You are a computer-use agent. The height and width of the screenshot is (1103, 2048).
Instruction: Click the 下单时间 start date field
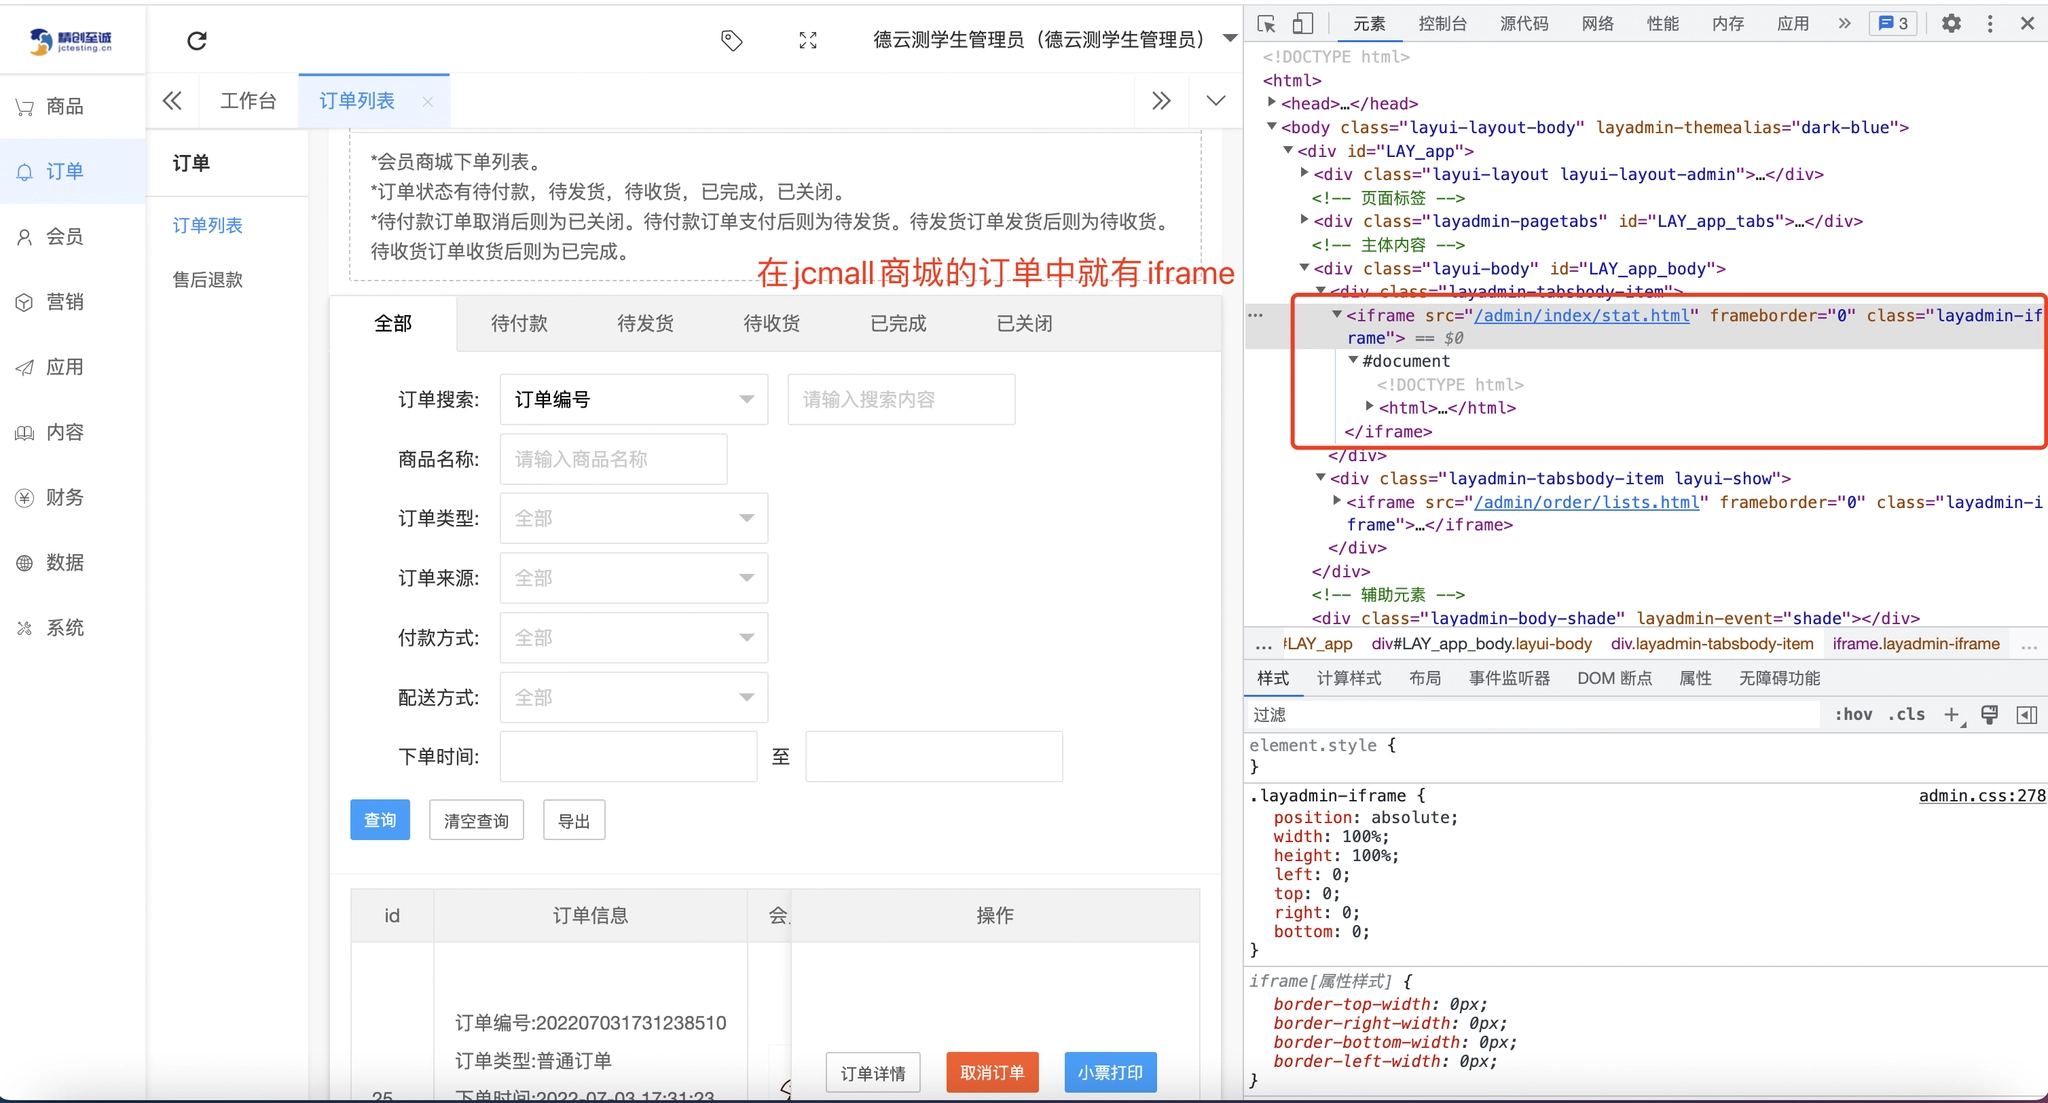628,756
